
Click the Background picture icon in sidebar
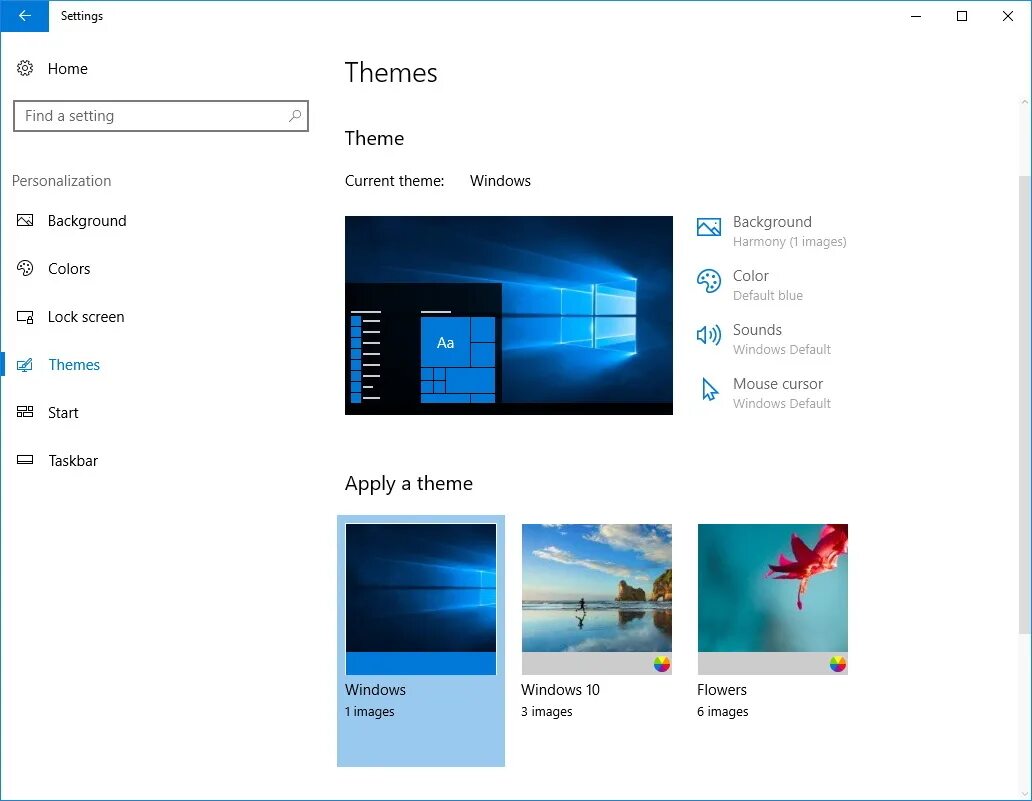[25, 220]
